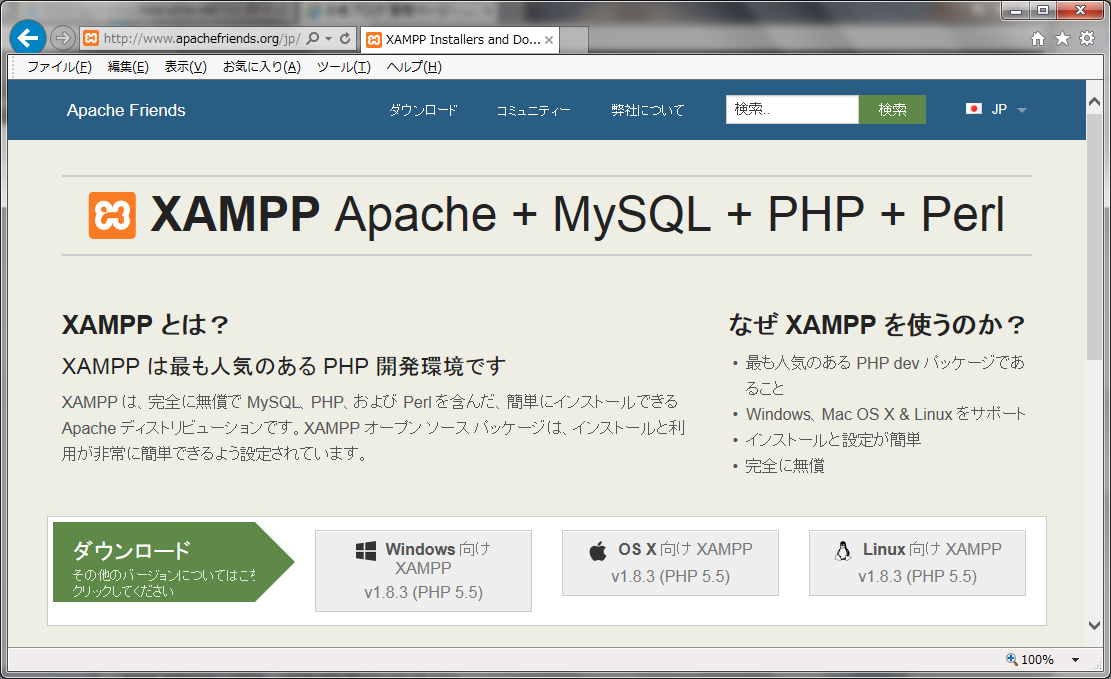This screenshot has width=1111, height=679.
Task: Open the ツール(T) menu
Action: click(x=344, y=67)
